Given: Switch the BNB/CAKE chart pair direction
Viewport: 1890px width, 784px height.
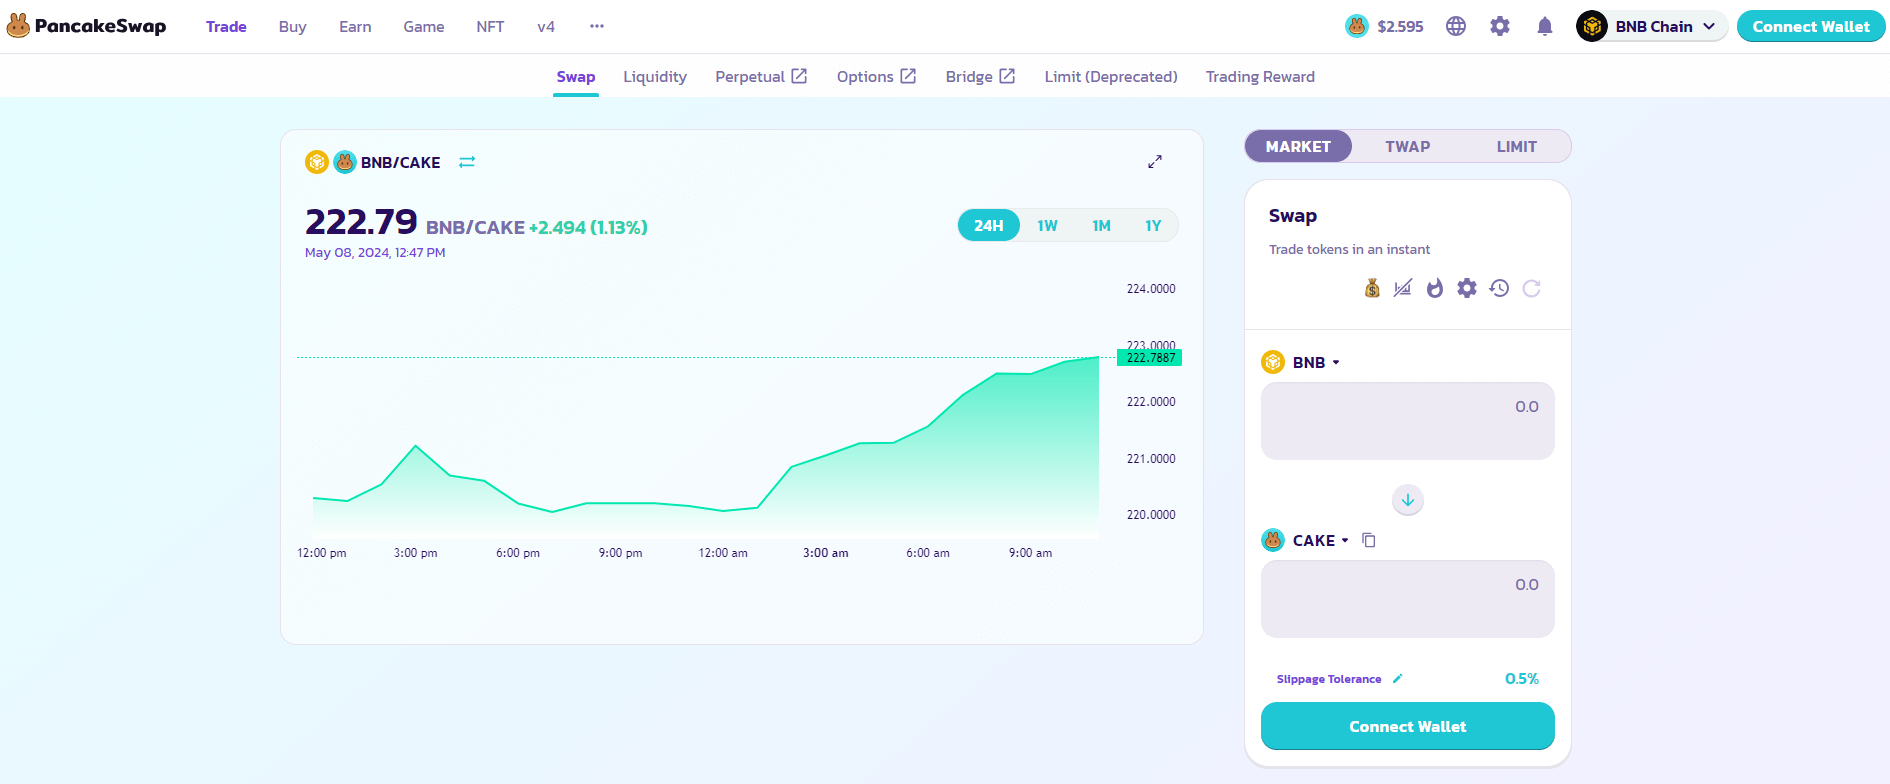Looking at the screenshot, I should pos(467,162).
